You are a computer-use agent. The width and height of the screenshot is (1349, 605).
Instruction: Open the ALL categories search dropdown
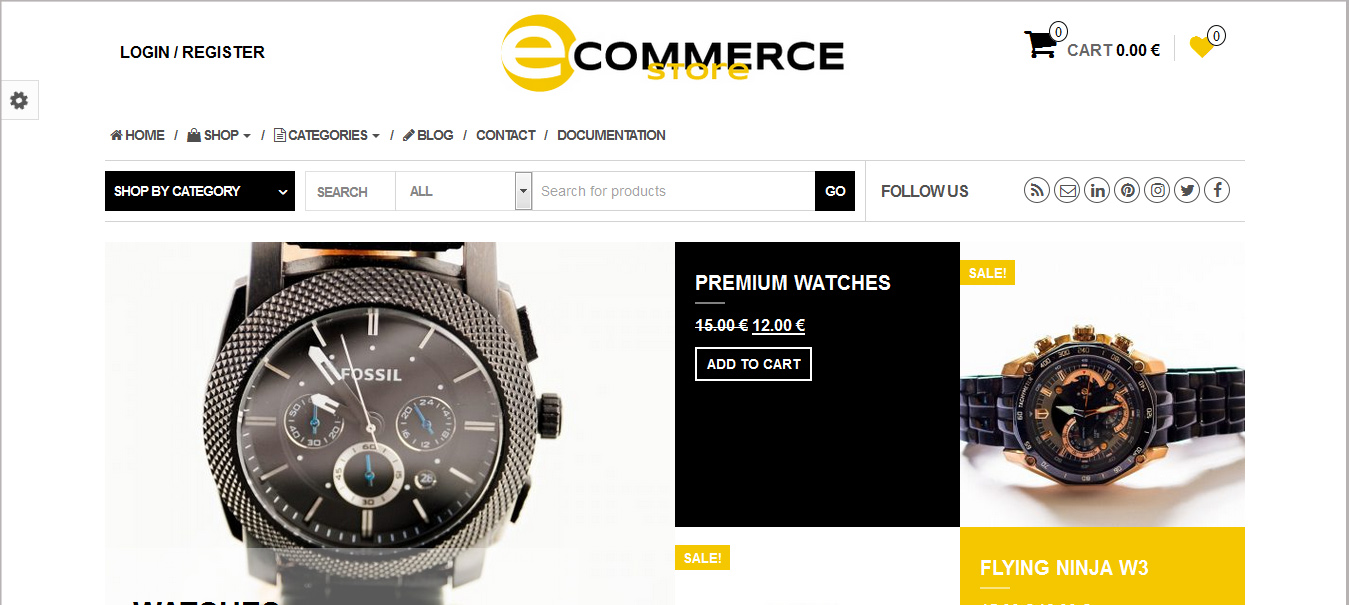[464, 191]
